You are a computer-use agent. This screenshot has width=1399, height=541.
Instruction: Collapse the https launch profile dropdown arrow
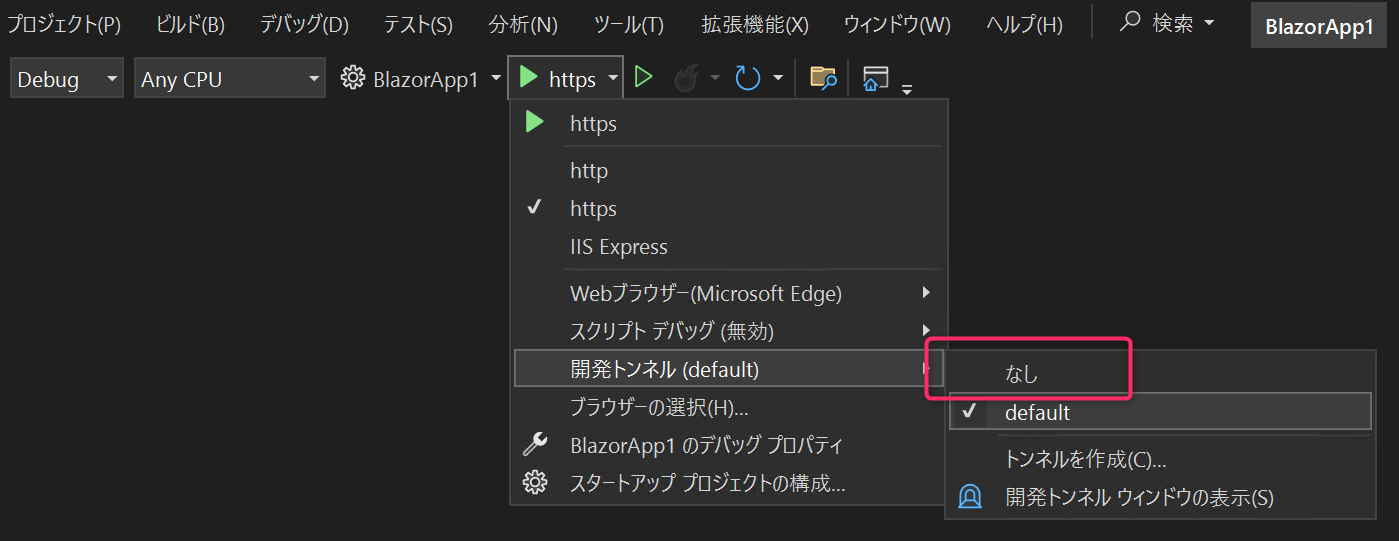(613, 79)
